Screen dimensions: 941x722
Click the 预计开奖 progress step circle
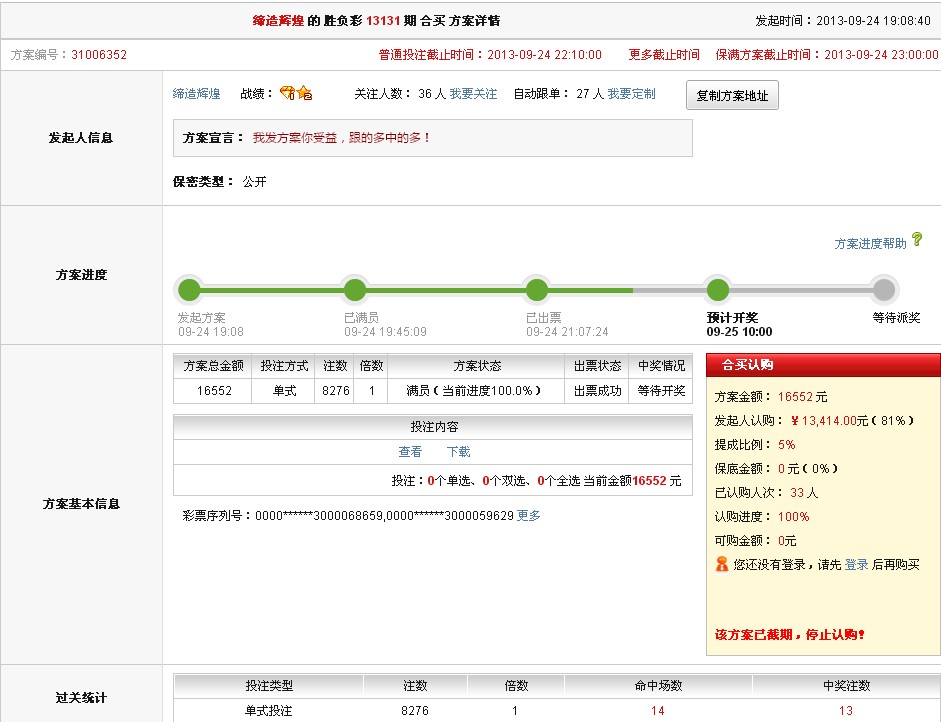(717, 290)
